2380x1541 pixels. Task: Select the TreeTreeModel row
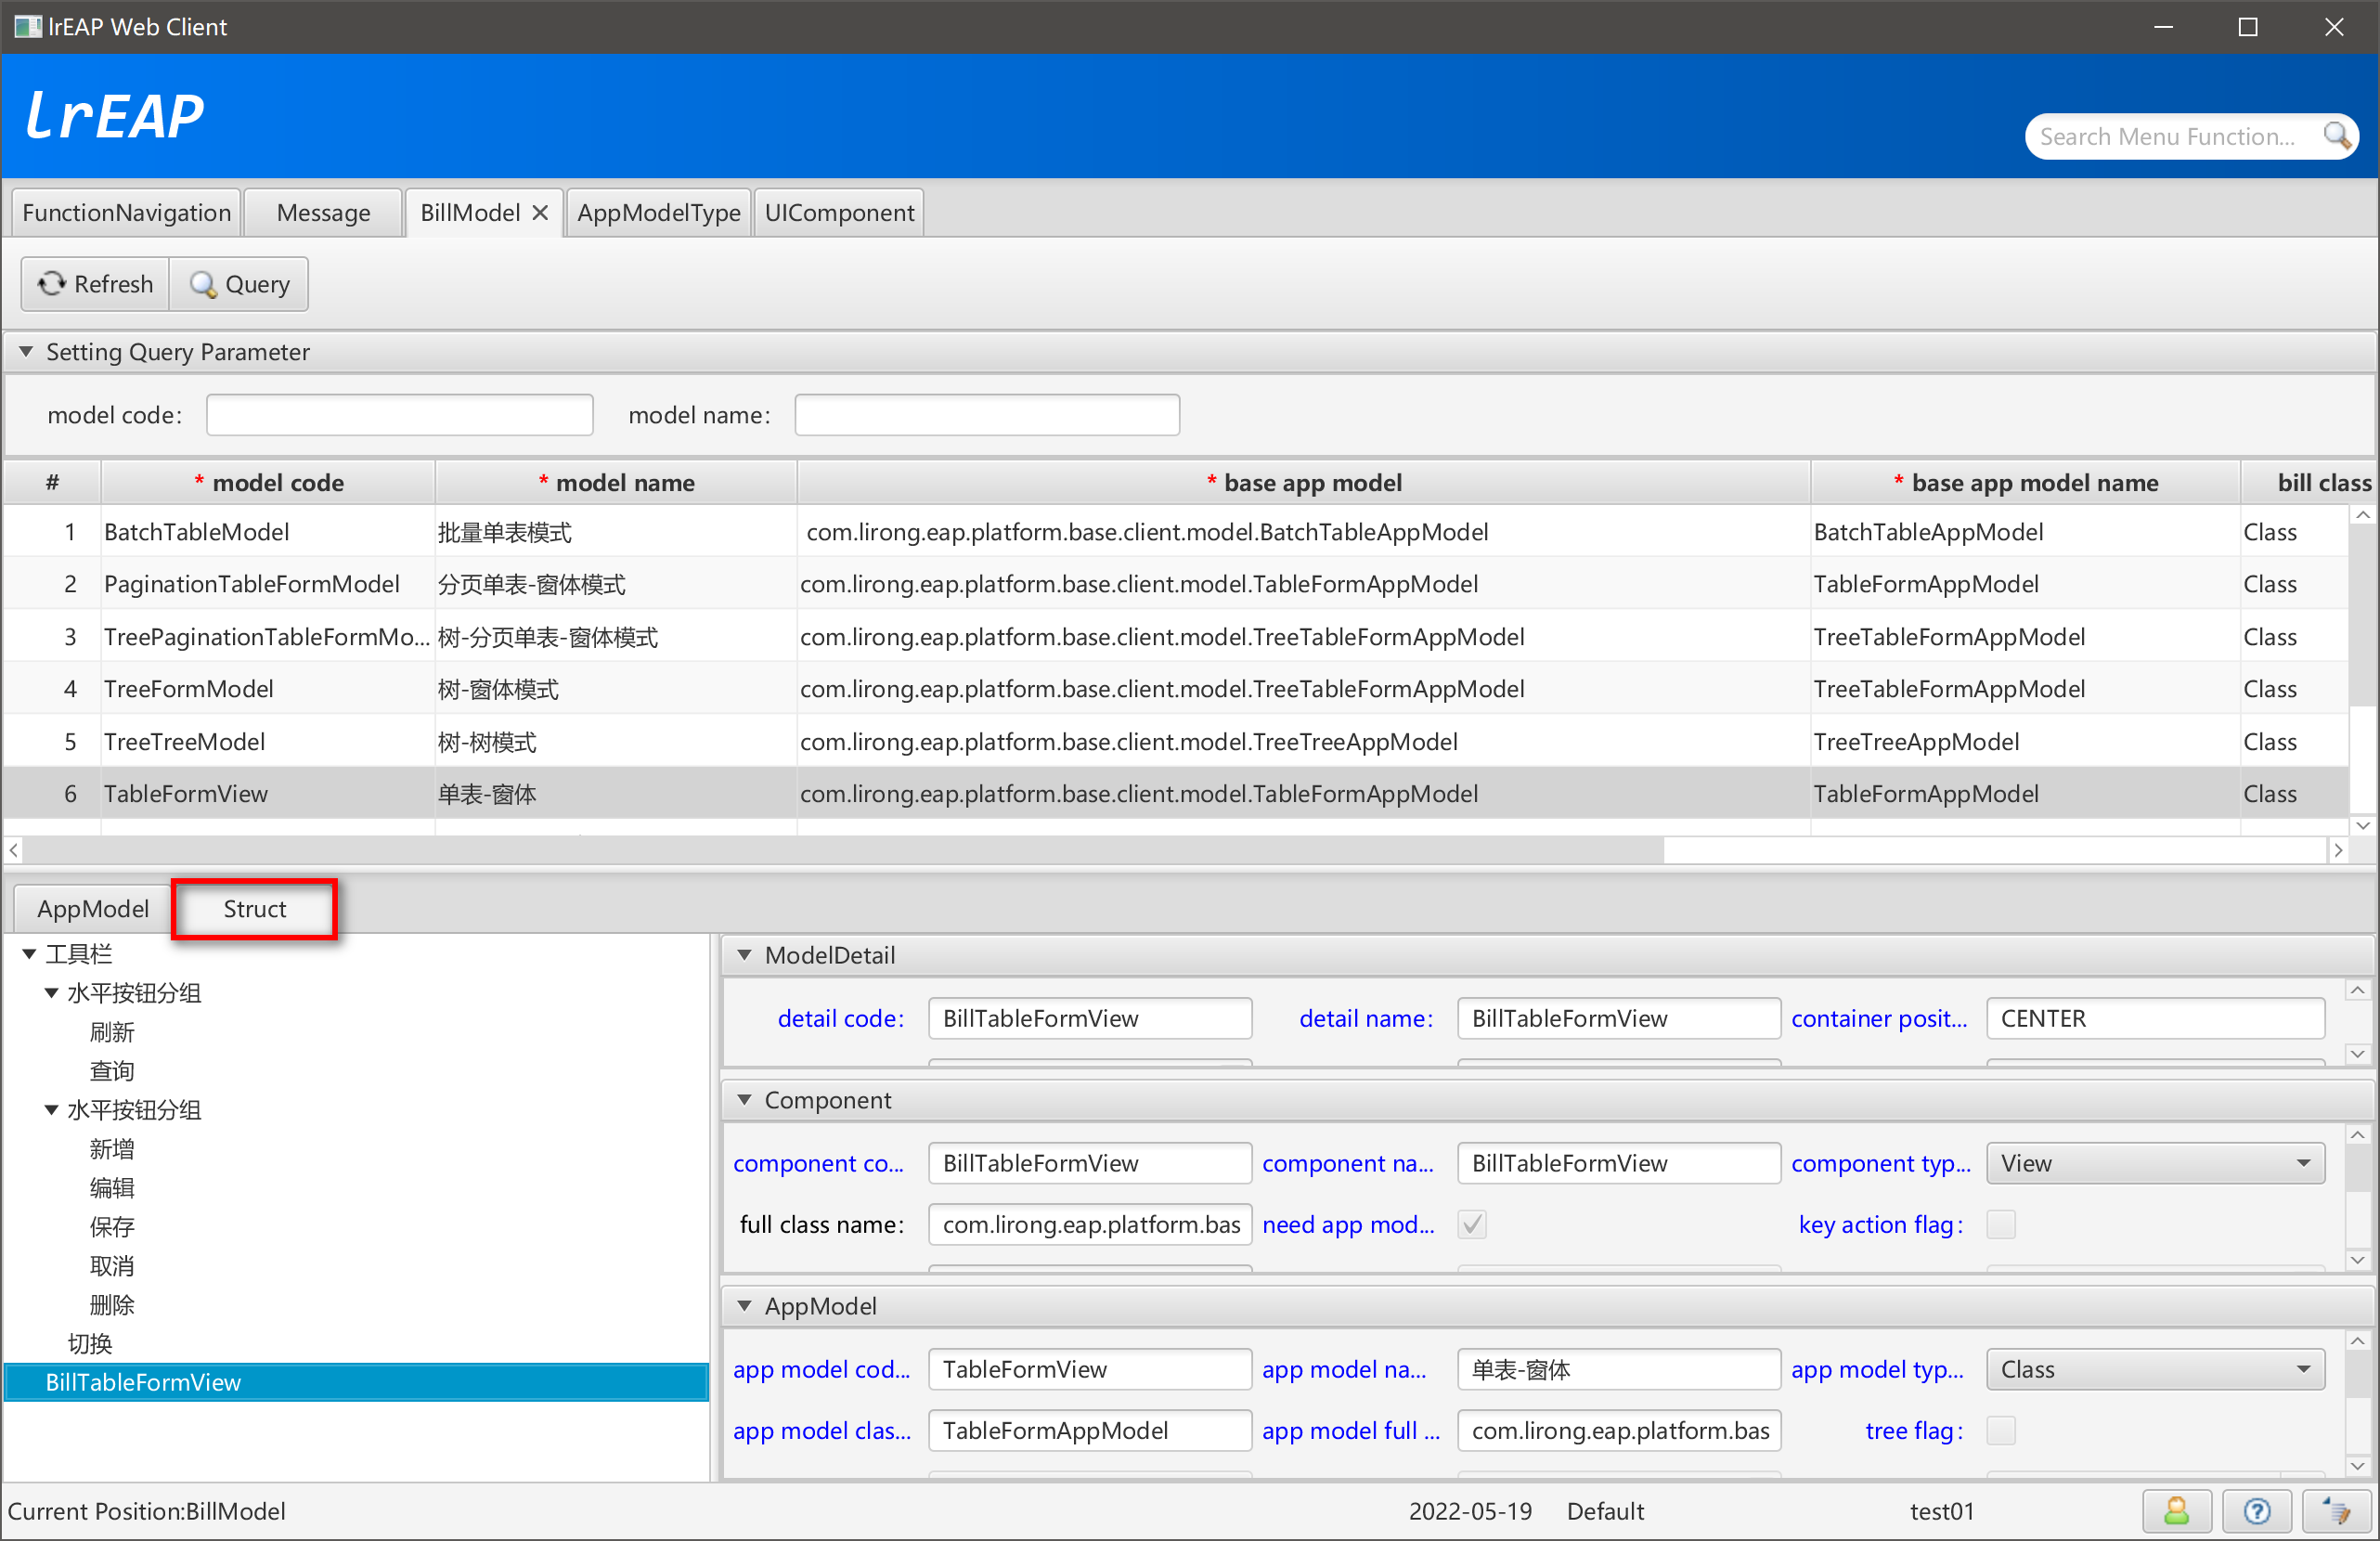1176,741
